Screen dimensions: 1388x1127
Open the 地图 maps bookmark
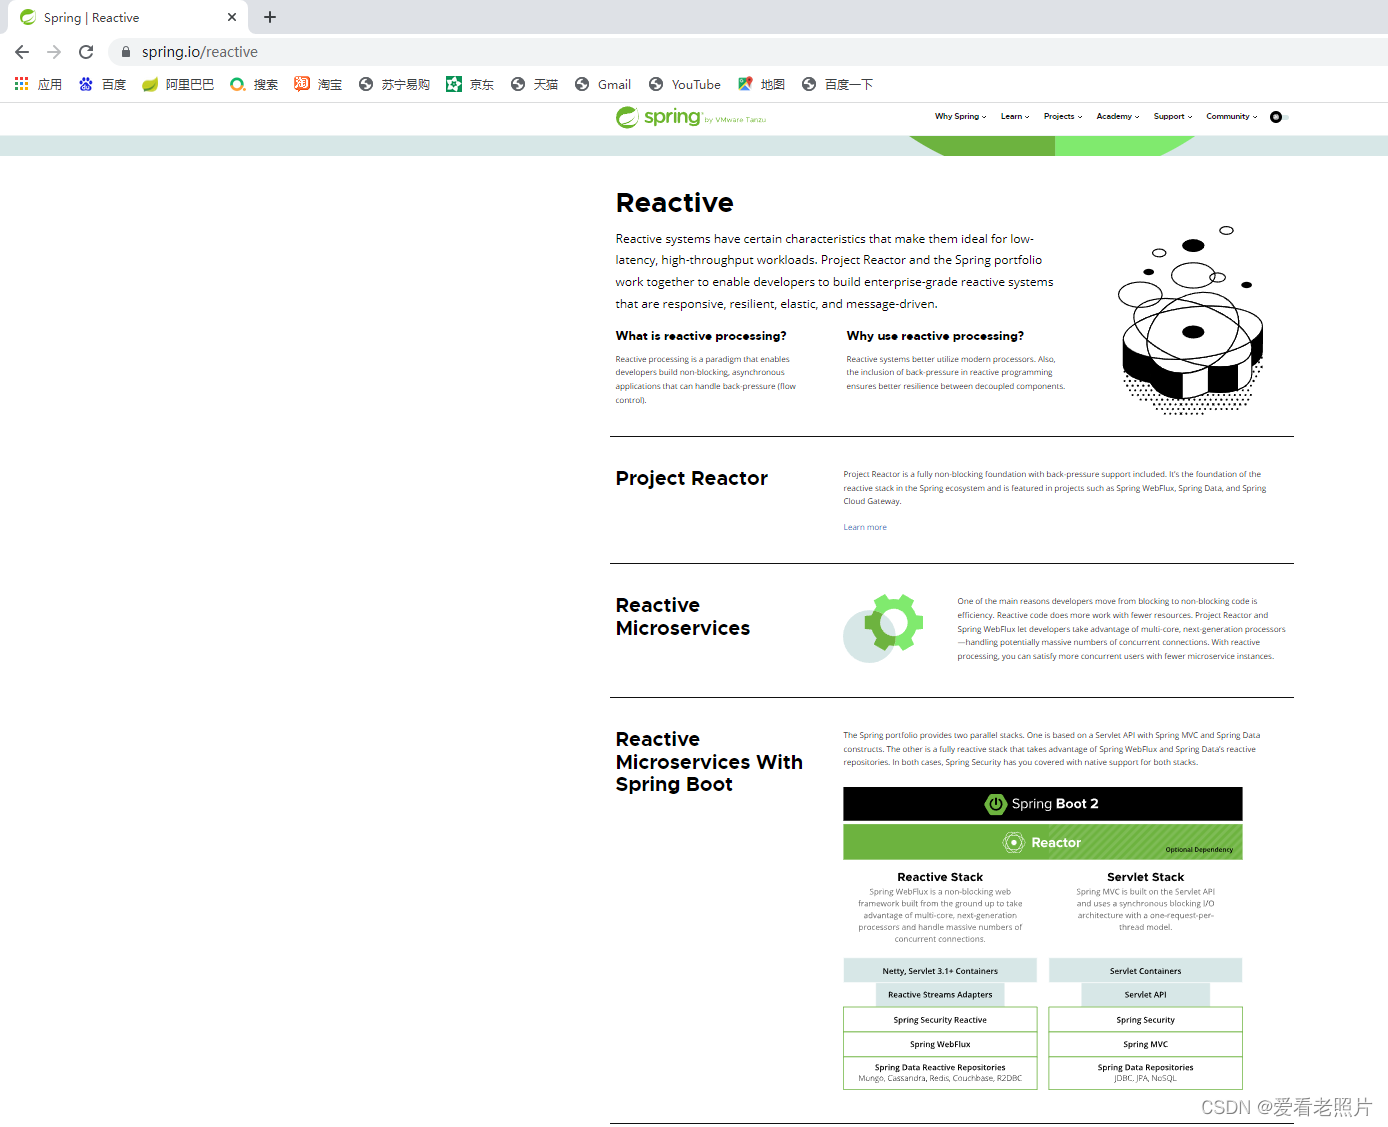pos(761,85)
